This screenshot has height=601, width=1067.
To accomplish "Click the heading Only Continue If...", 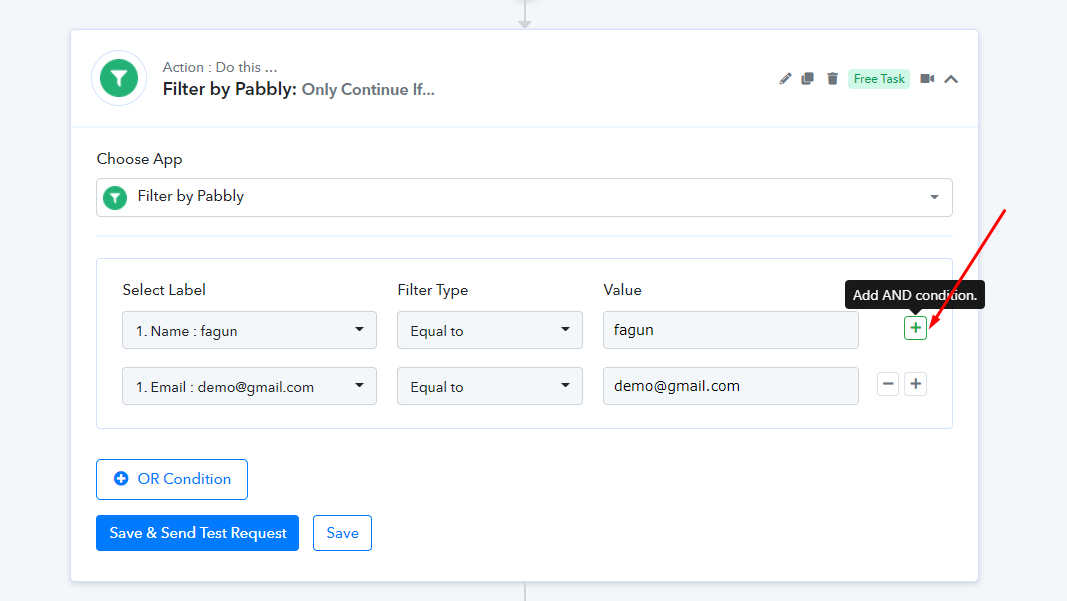I will tap(368, 89).
